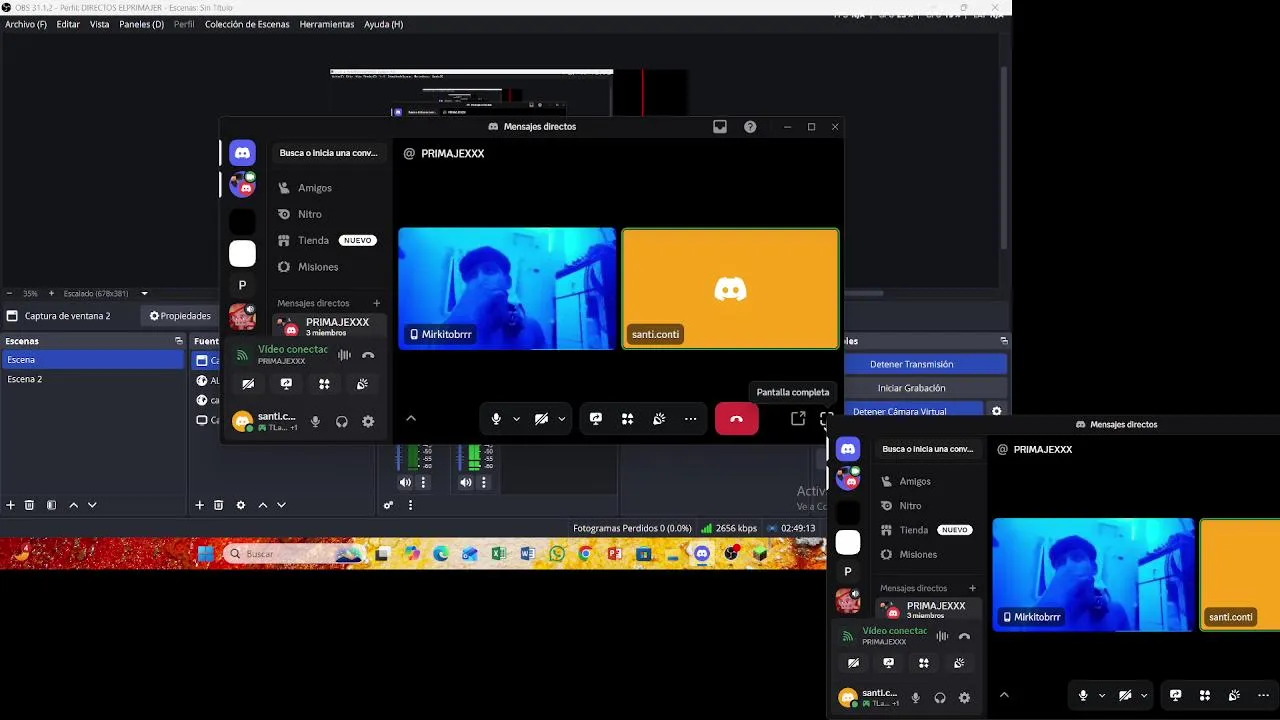This screenshot has height=720, width=1280.
Task: Open user settings gear beside santi.c, middle window
Action: pyautogui.click(x=368, y=422)
